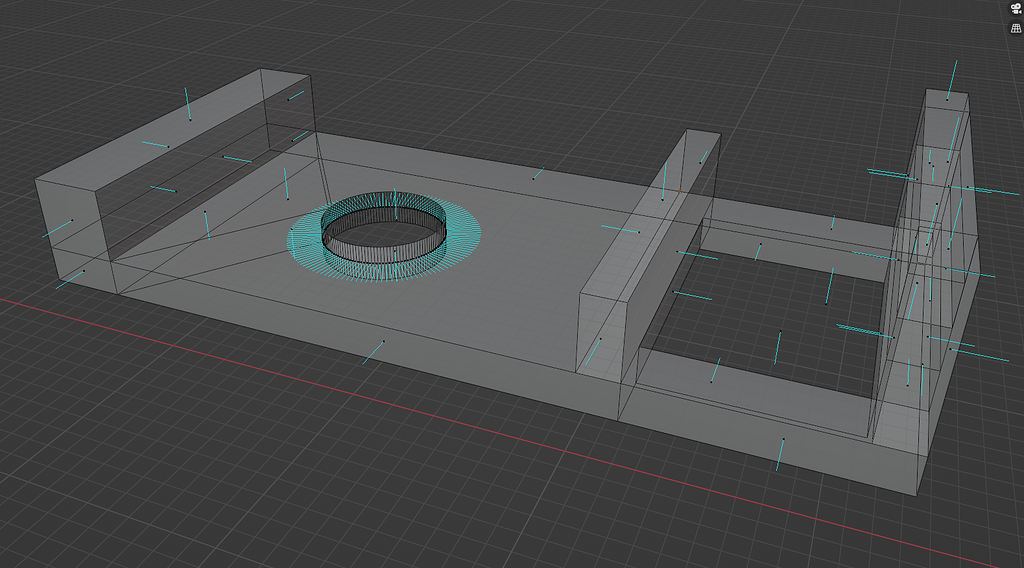Switch perspective/orthographic view with grid icon
1024x568 pixels.
pyautogui.click(x=1016, y=27)
